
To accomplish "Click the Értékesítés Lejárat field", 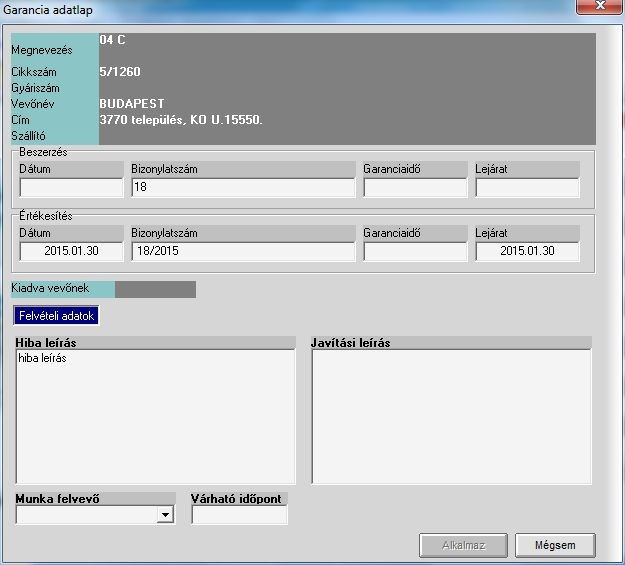I will coord(527,251).
